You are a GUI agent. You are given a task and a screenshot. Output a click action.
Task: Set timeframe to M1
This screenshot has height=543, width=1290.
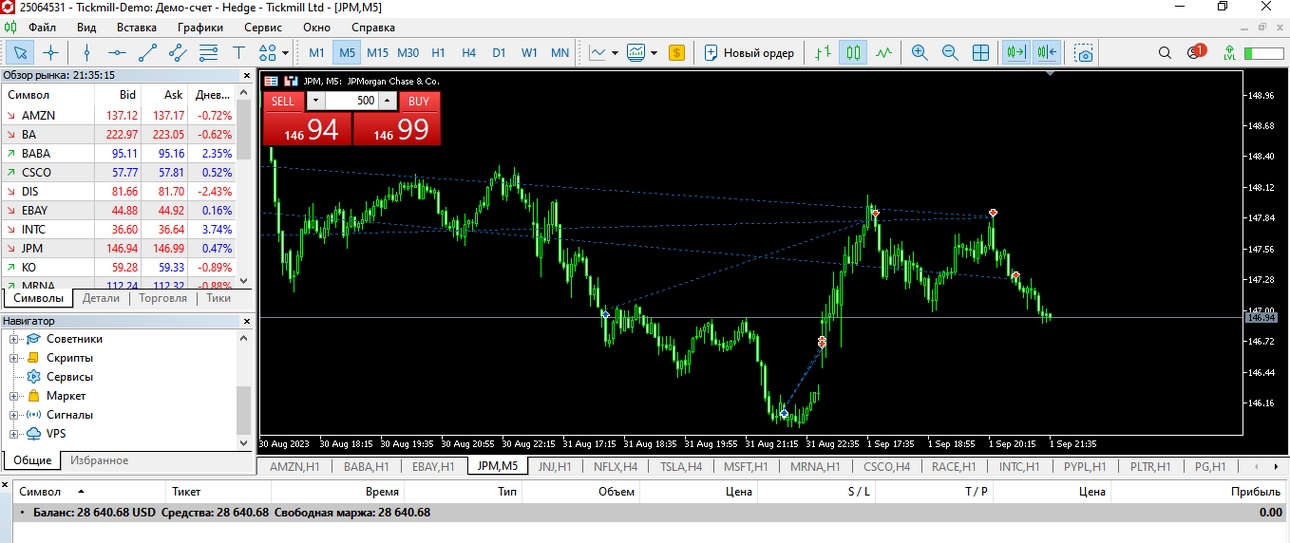(x=317, y=53)
